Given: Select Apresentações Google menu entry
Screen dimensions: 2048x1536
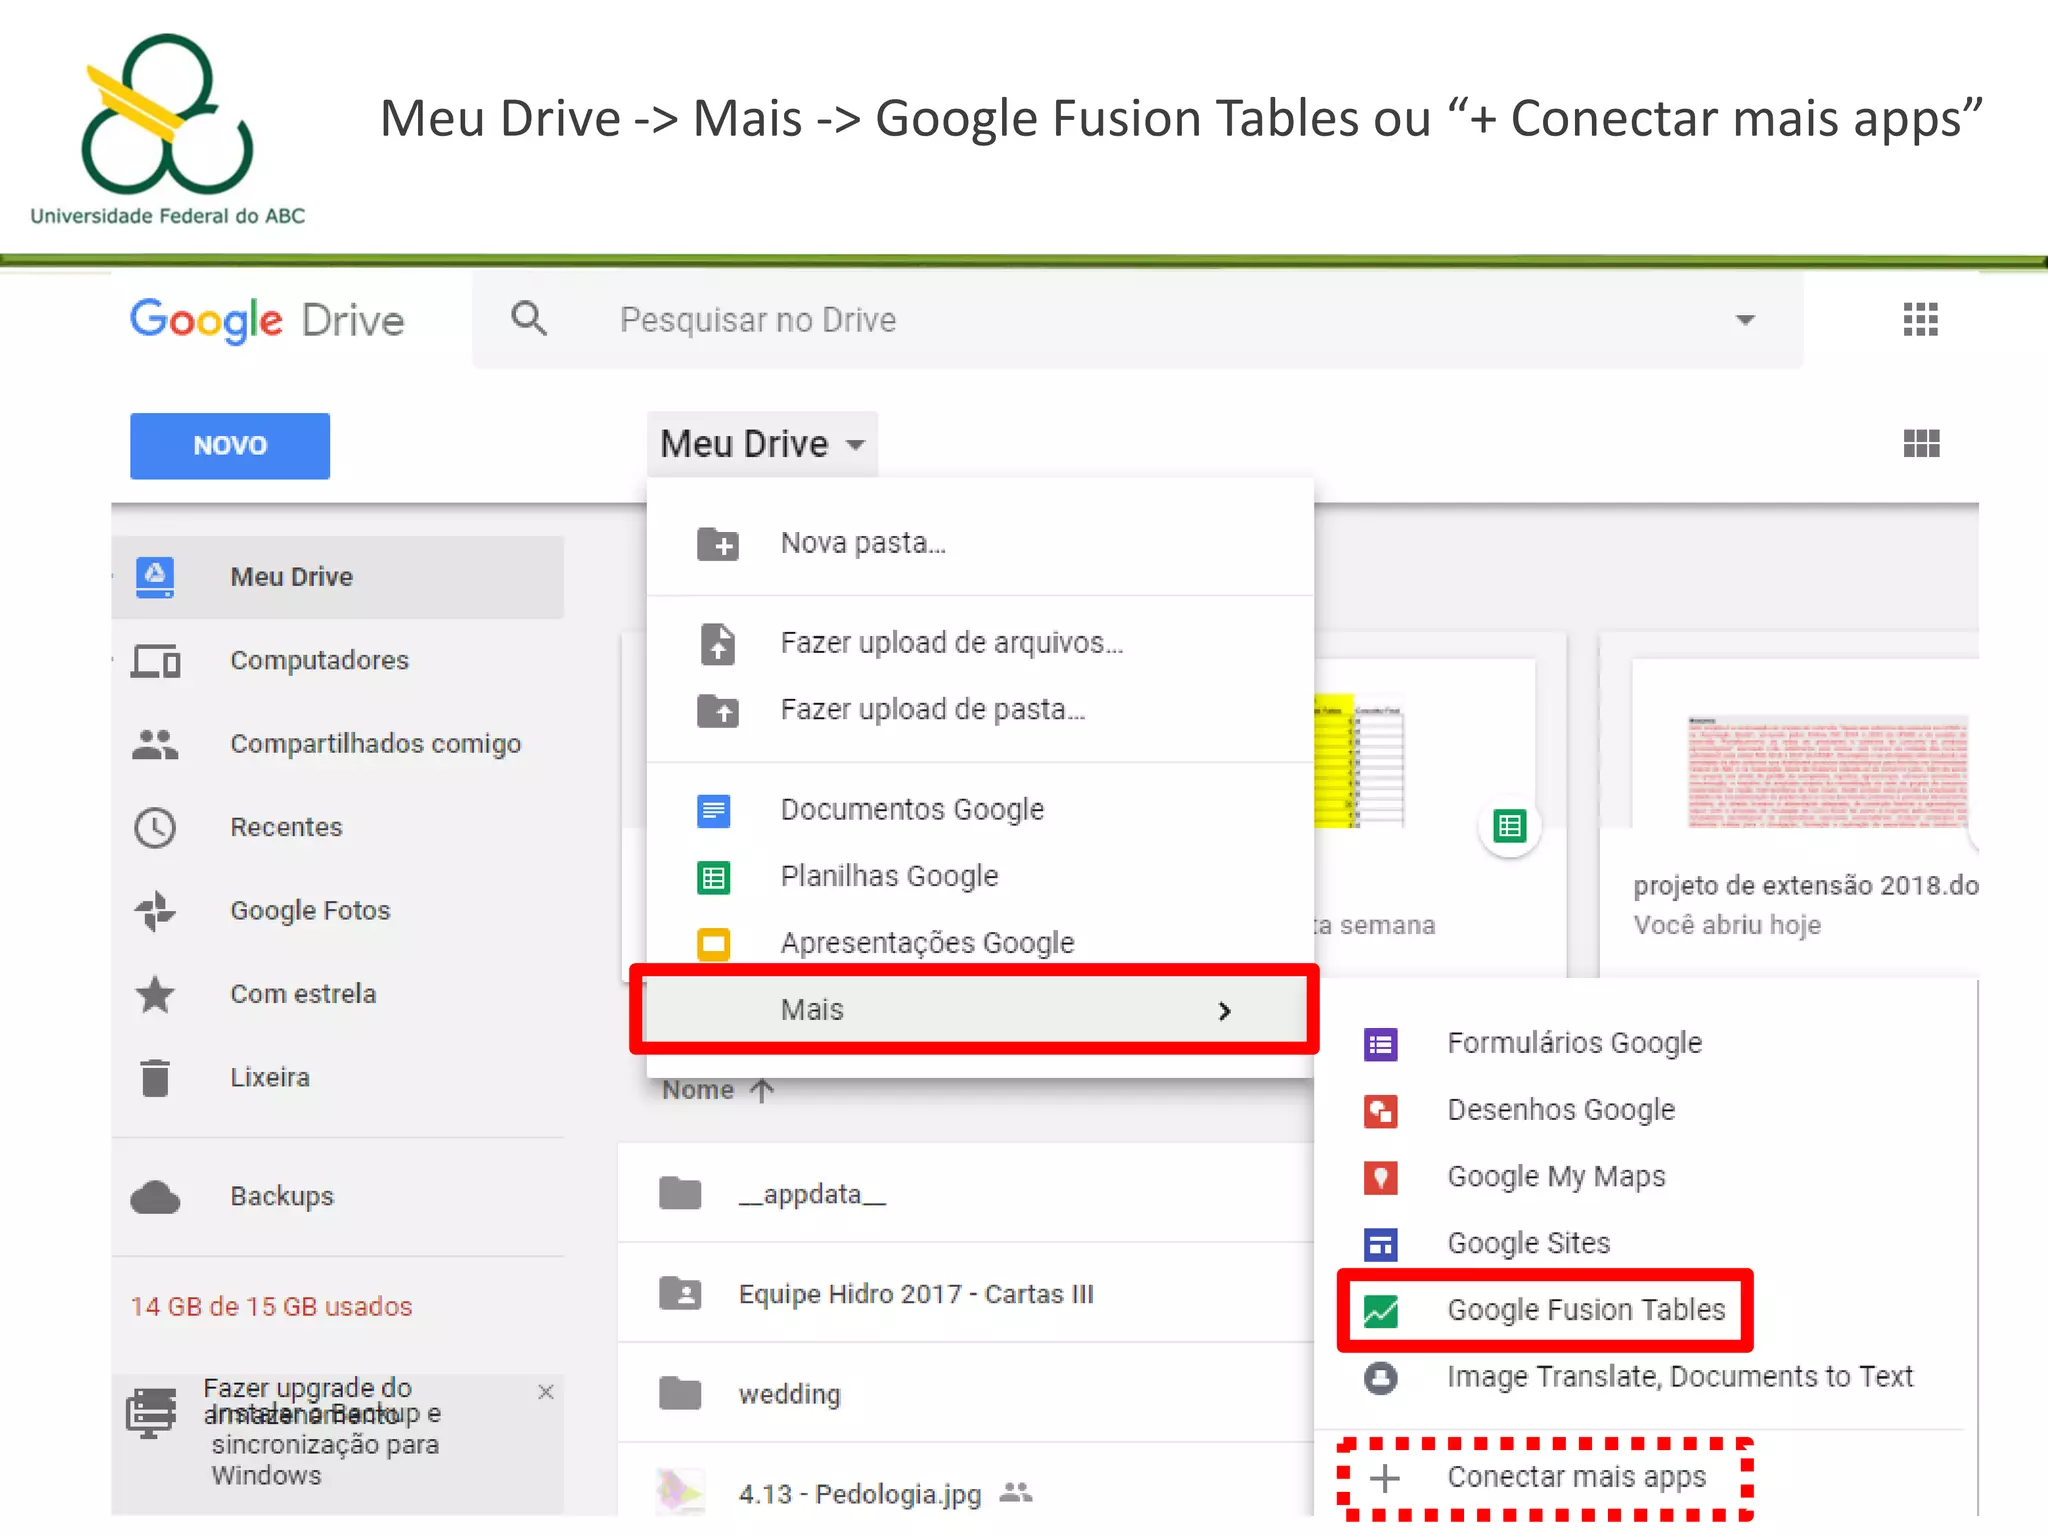Looking at the screenshot, I should (x=980, y=943).
